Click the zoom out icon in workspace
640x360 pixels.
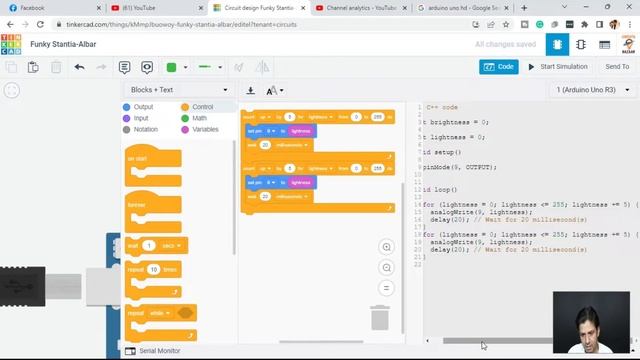[x=386, y=268]
